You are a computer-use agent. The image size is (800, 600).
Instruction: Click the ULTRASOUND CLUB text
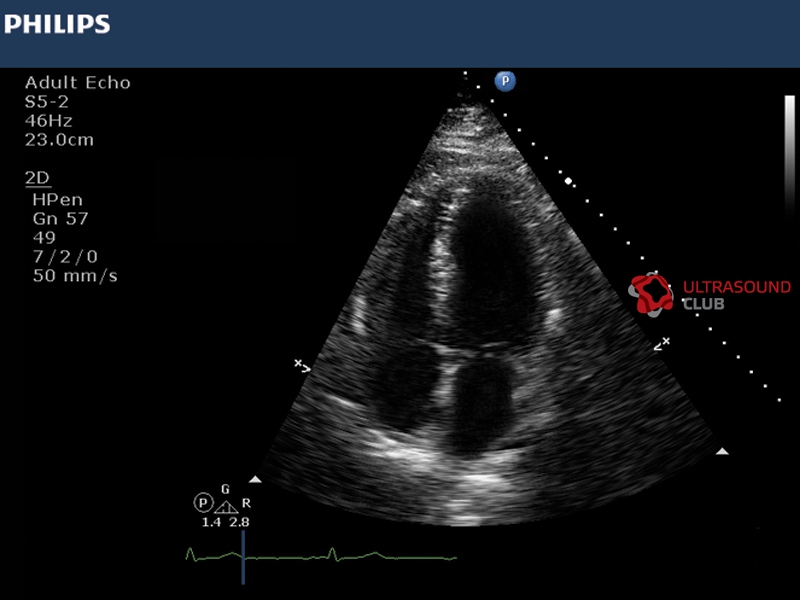[736, 295]
